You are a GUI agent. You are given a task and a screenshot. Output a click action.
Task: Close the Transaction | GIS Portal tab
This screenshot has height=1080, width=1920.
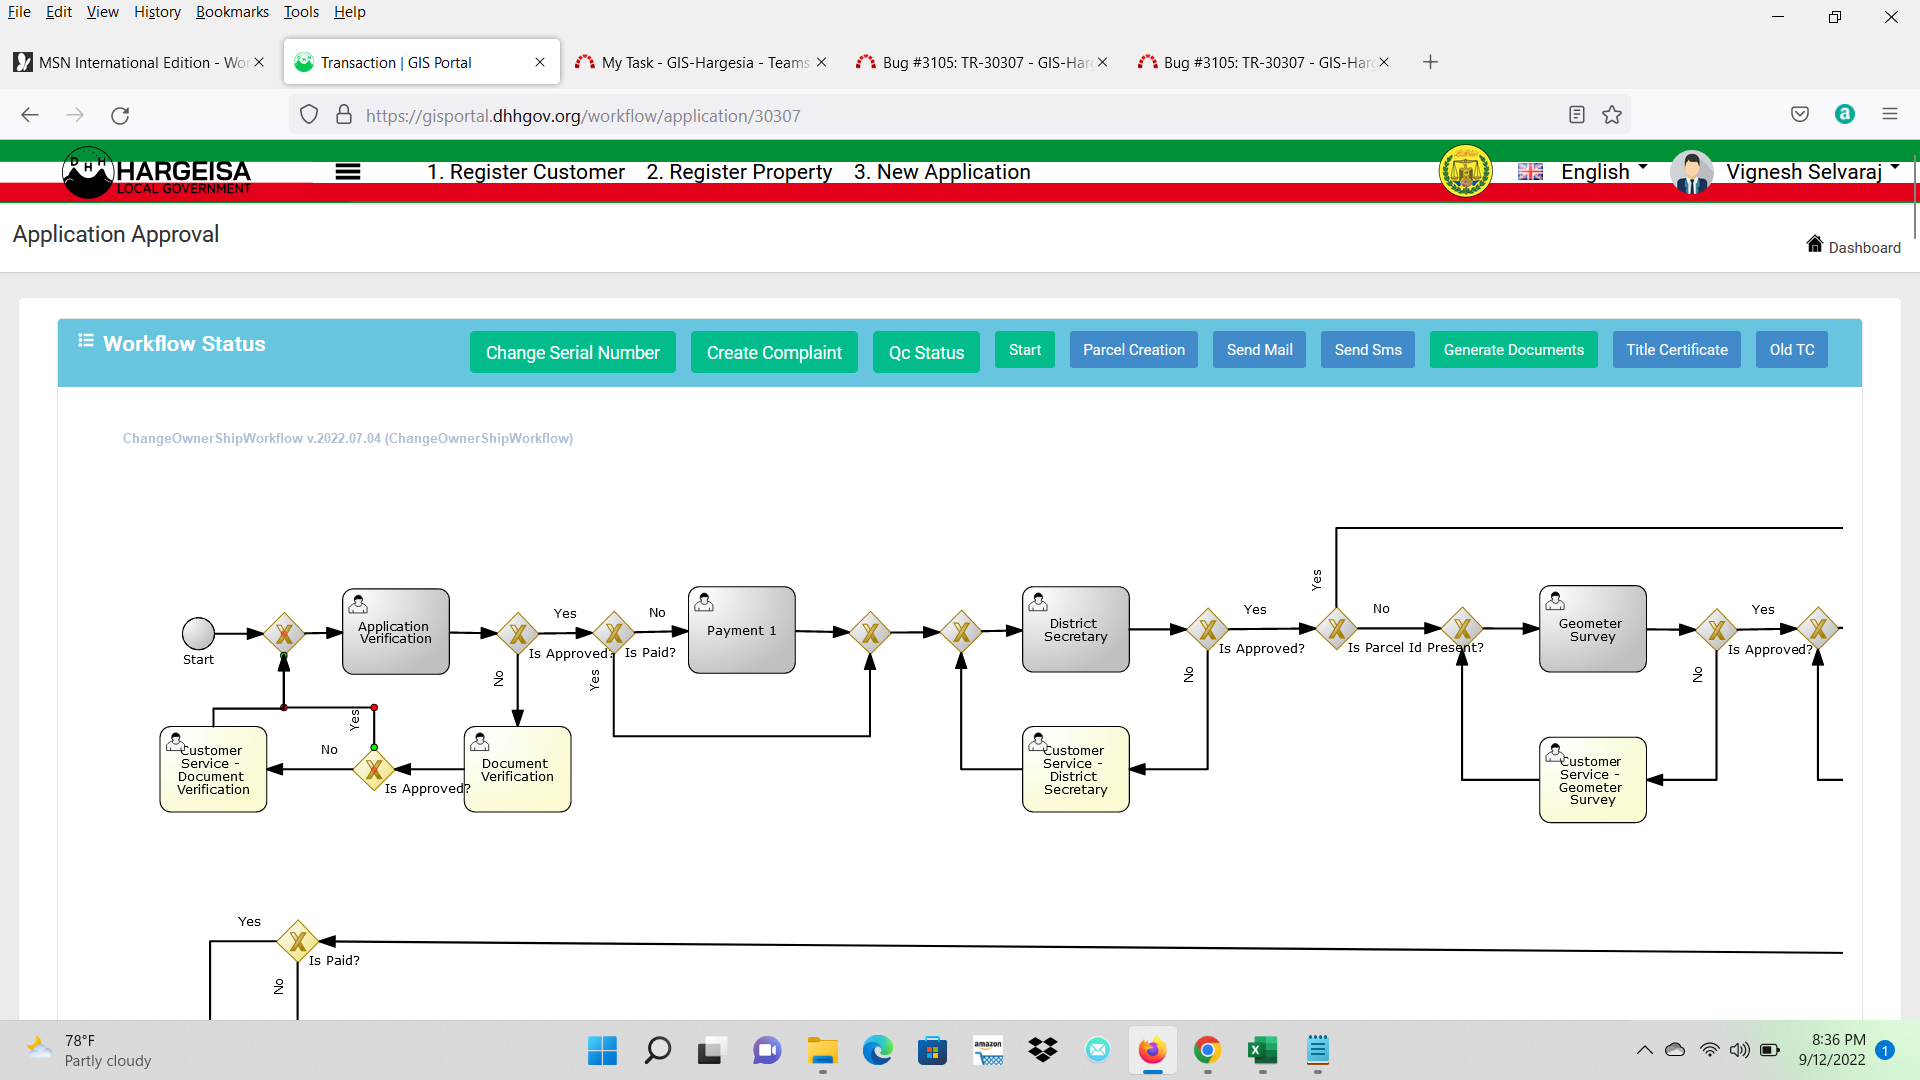pos(540,62)
